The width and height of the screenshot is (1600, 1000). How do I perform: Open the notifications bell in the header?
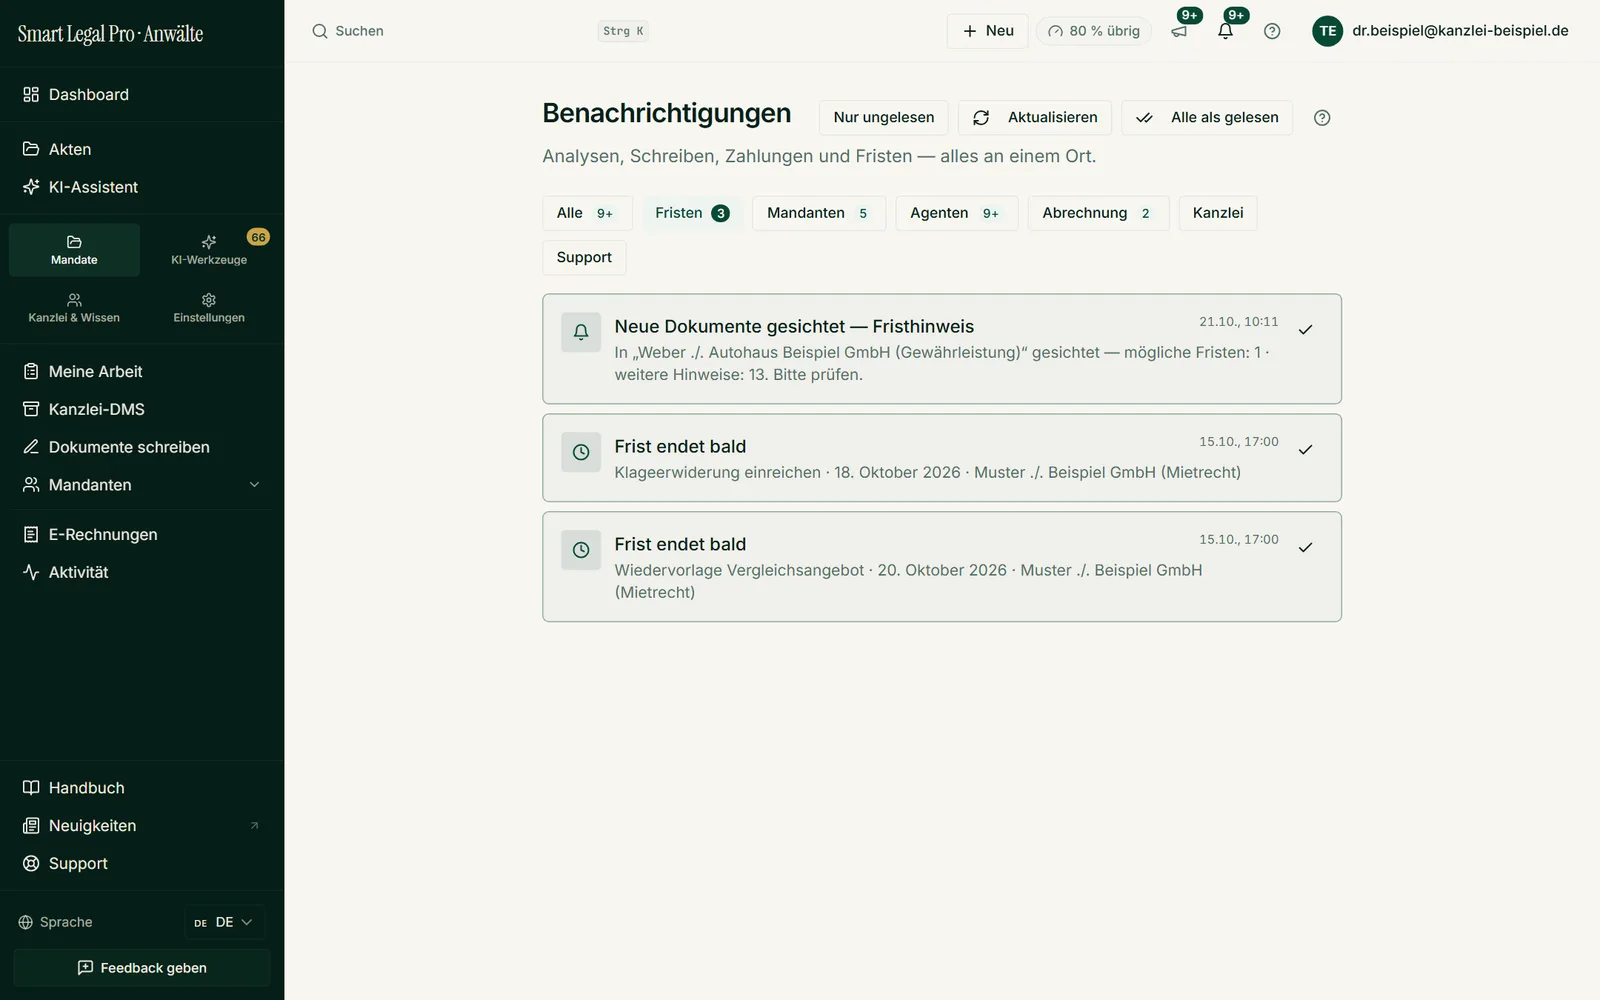pos(1225,31)
